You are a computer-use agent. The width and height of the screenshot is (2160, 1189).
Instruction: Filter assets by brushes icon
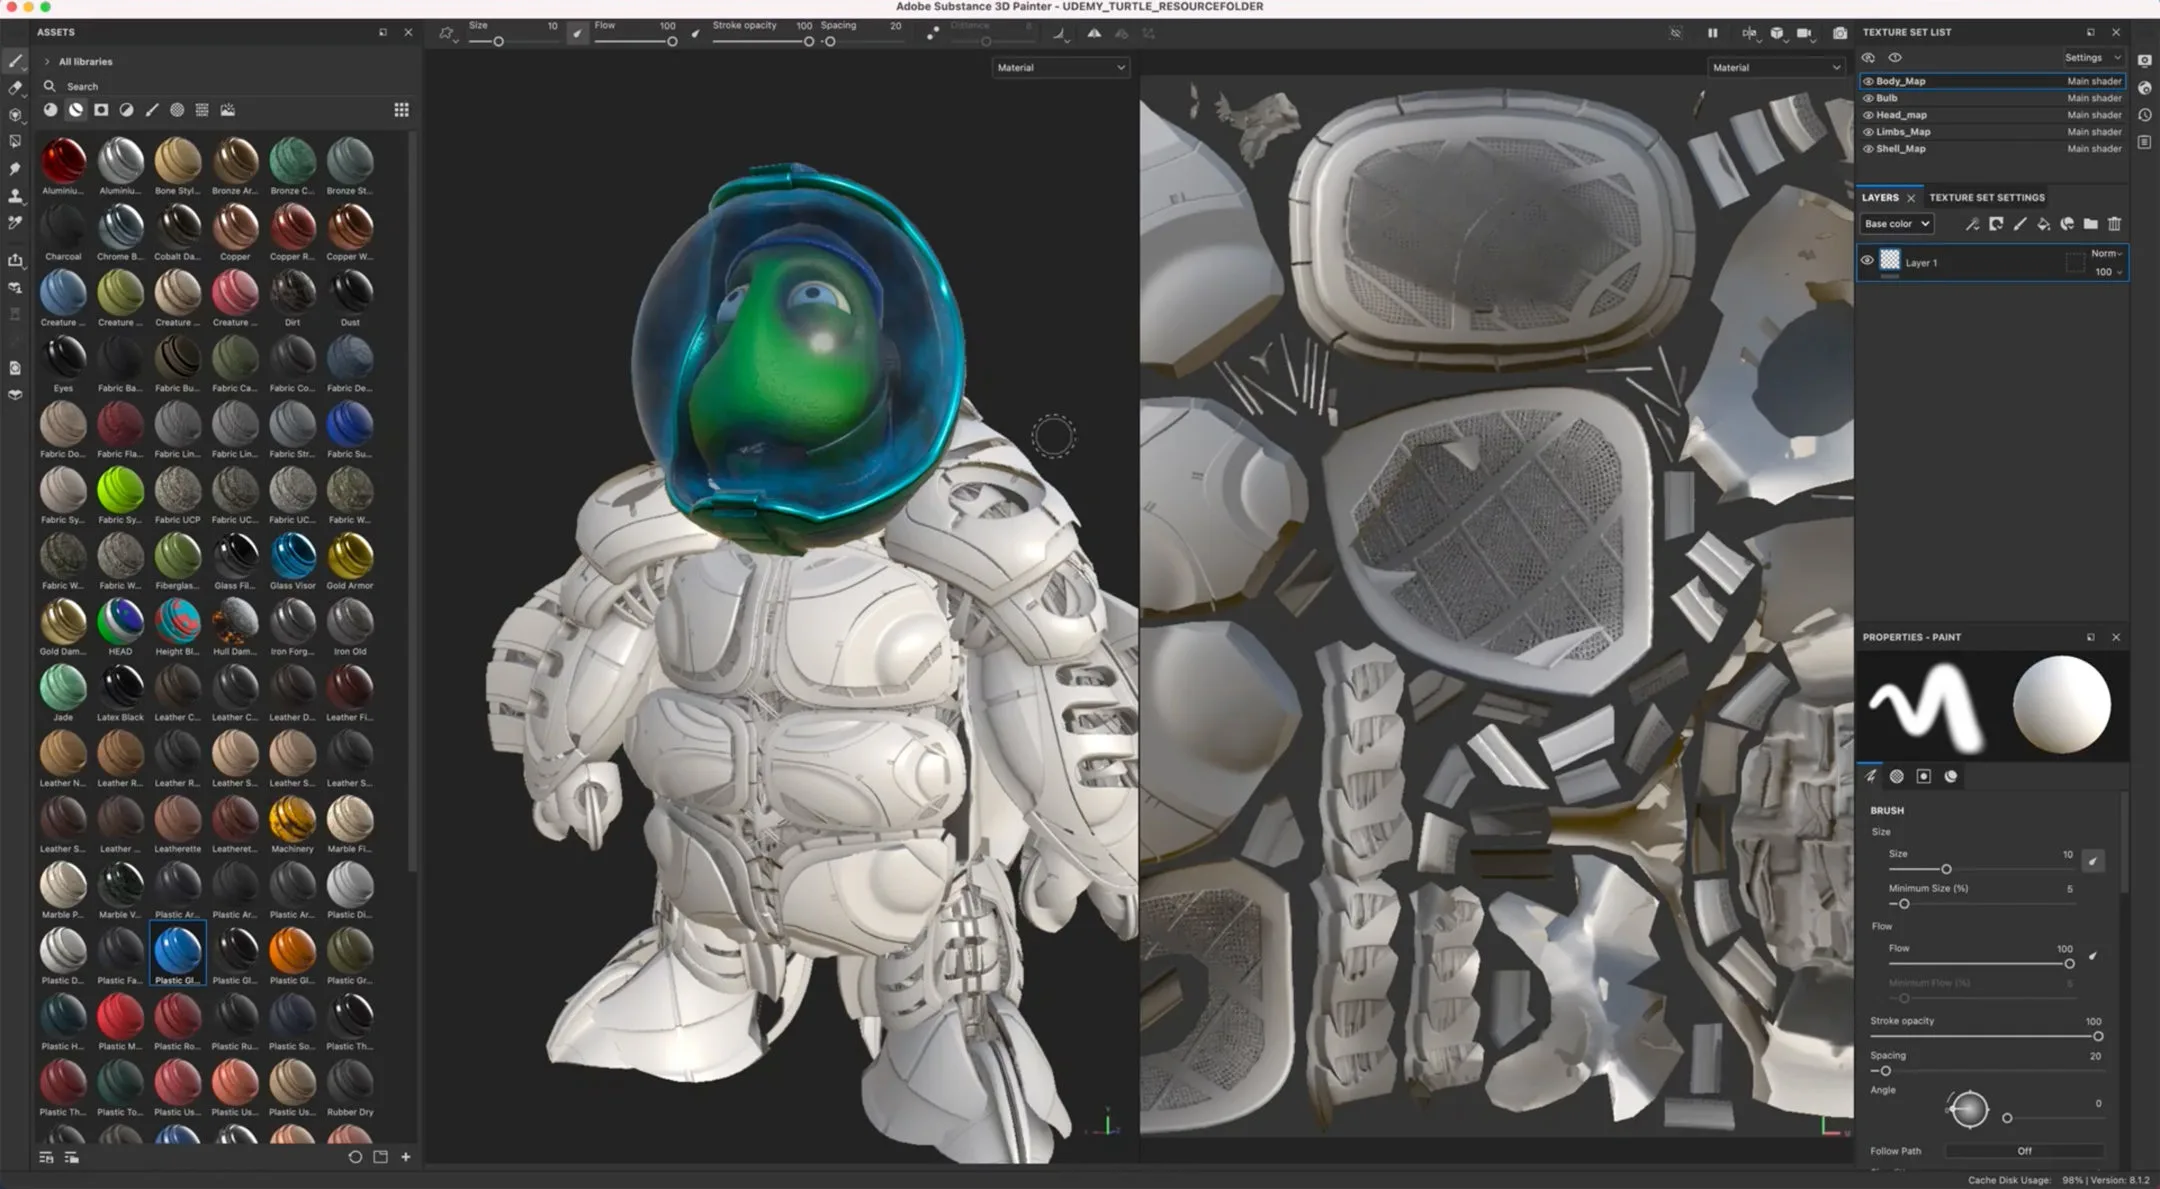152,110
